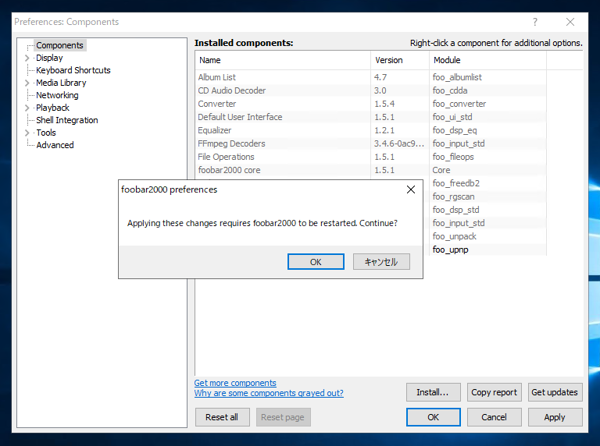Click foo_freedb2 module entry
Screen dimensions: 600x446
tap(456, 183)
